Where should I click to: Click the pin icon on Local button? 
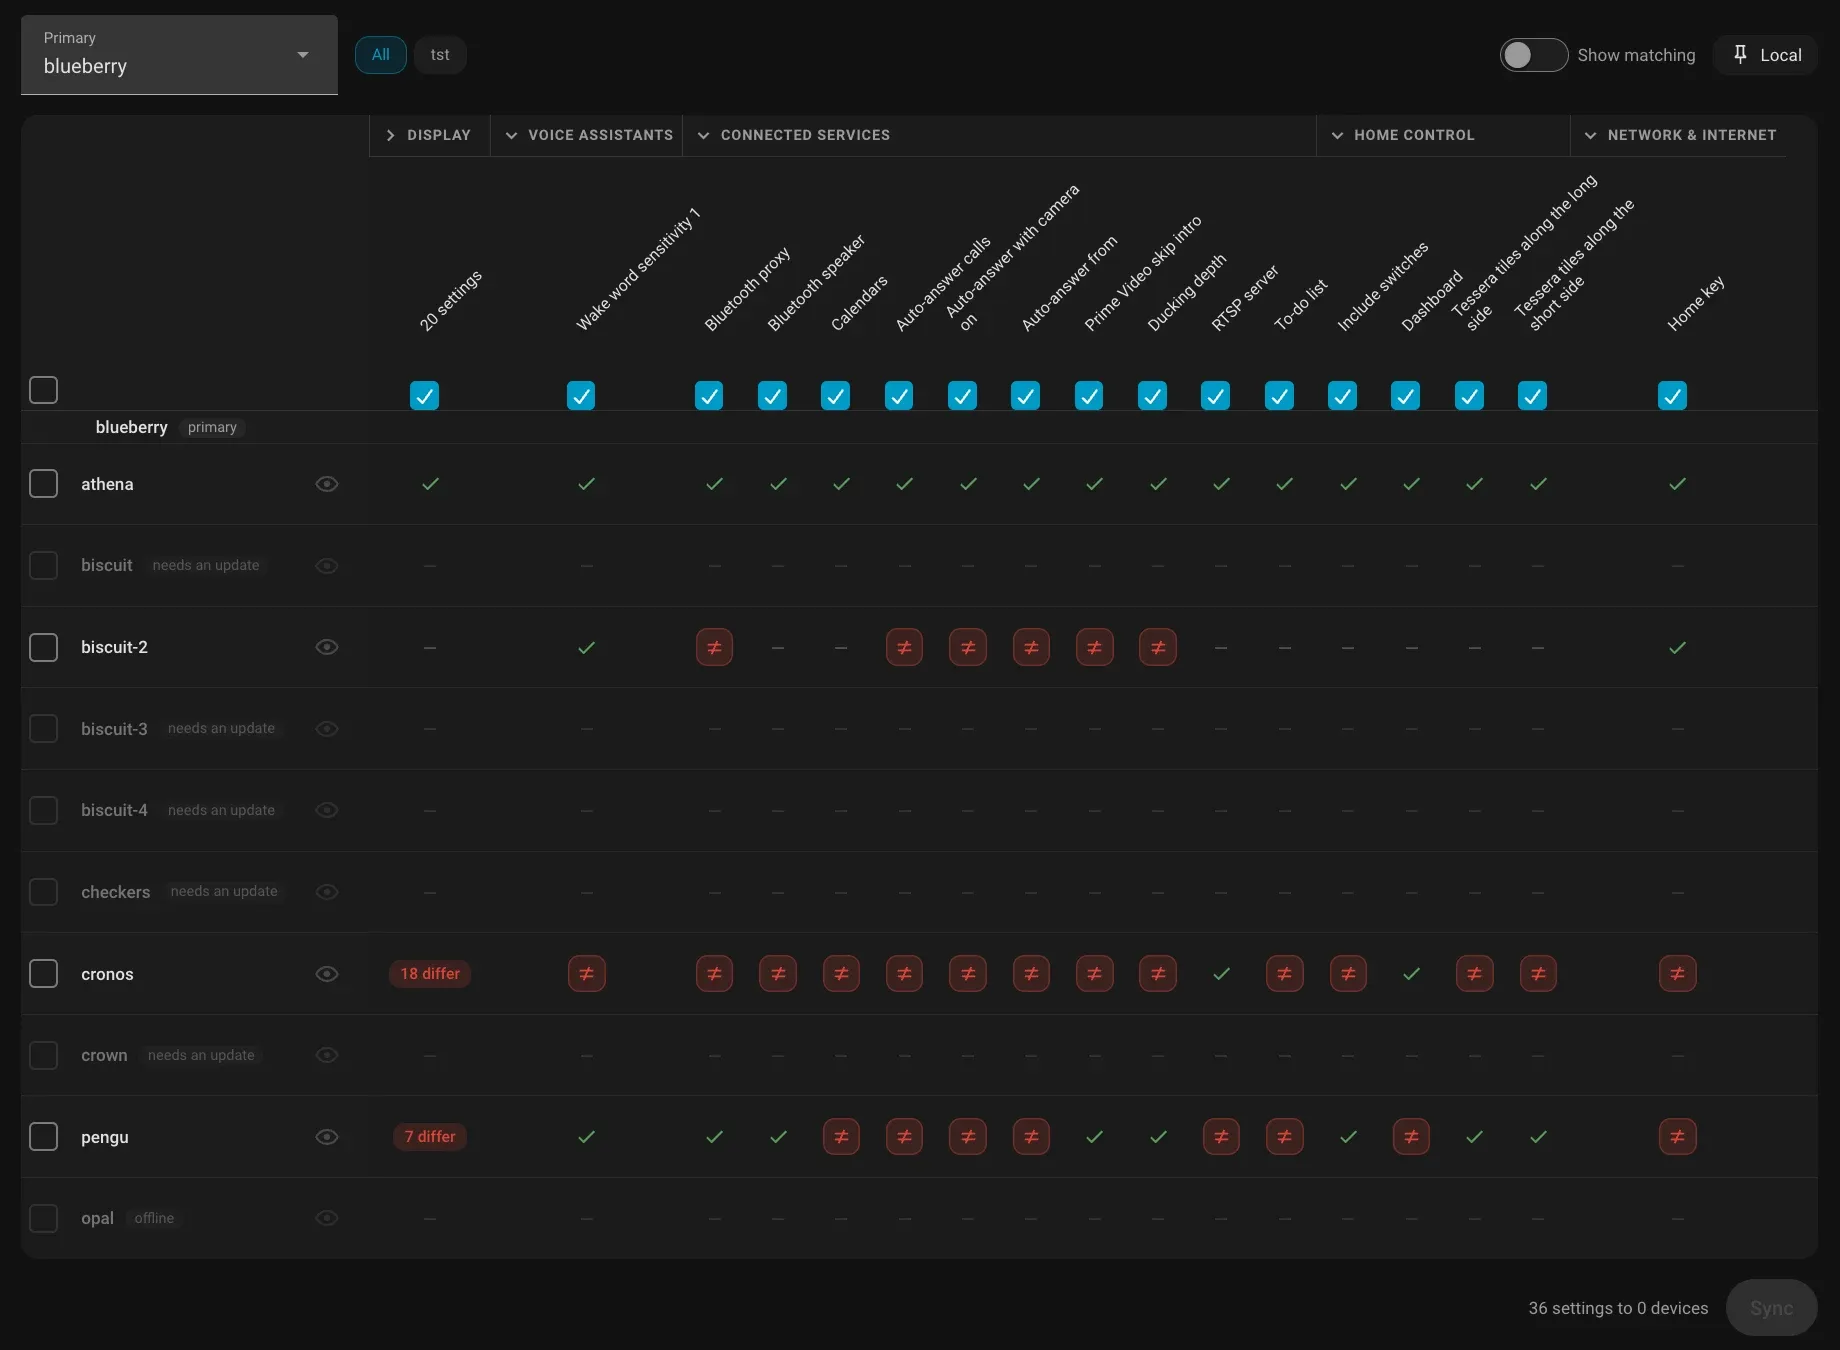[1740, 54]
